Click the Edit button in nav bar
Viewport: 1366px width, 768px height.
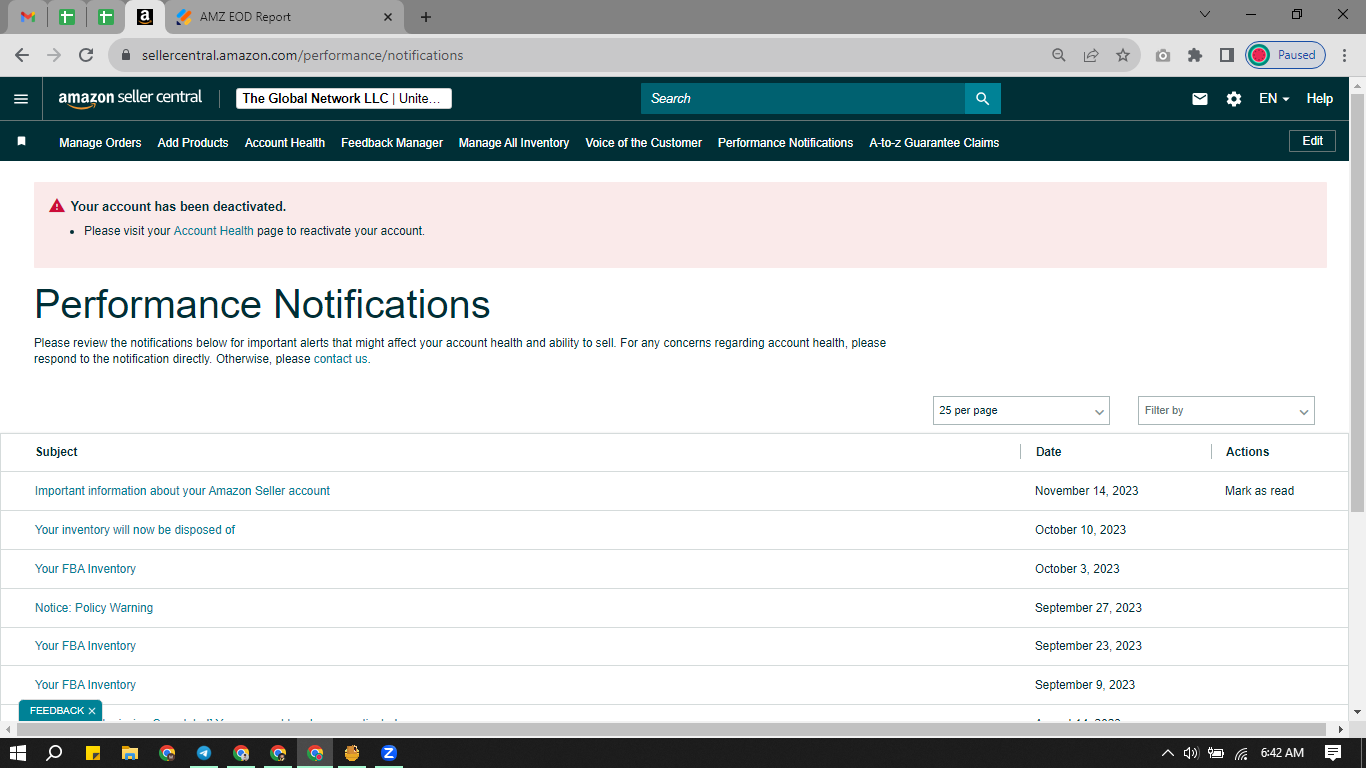(x=1313, y=141)
